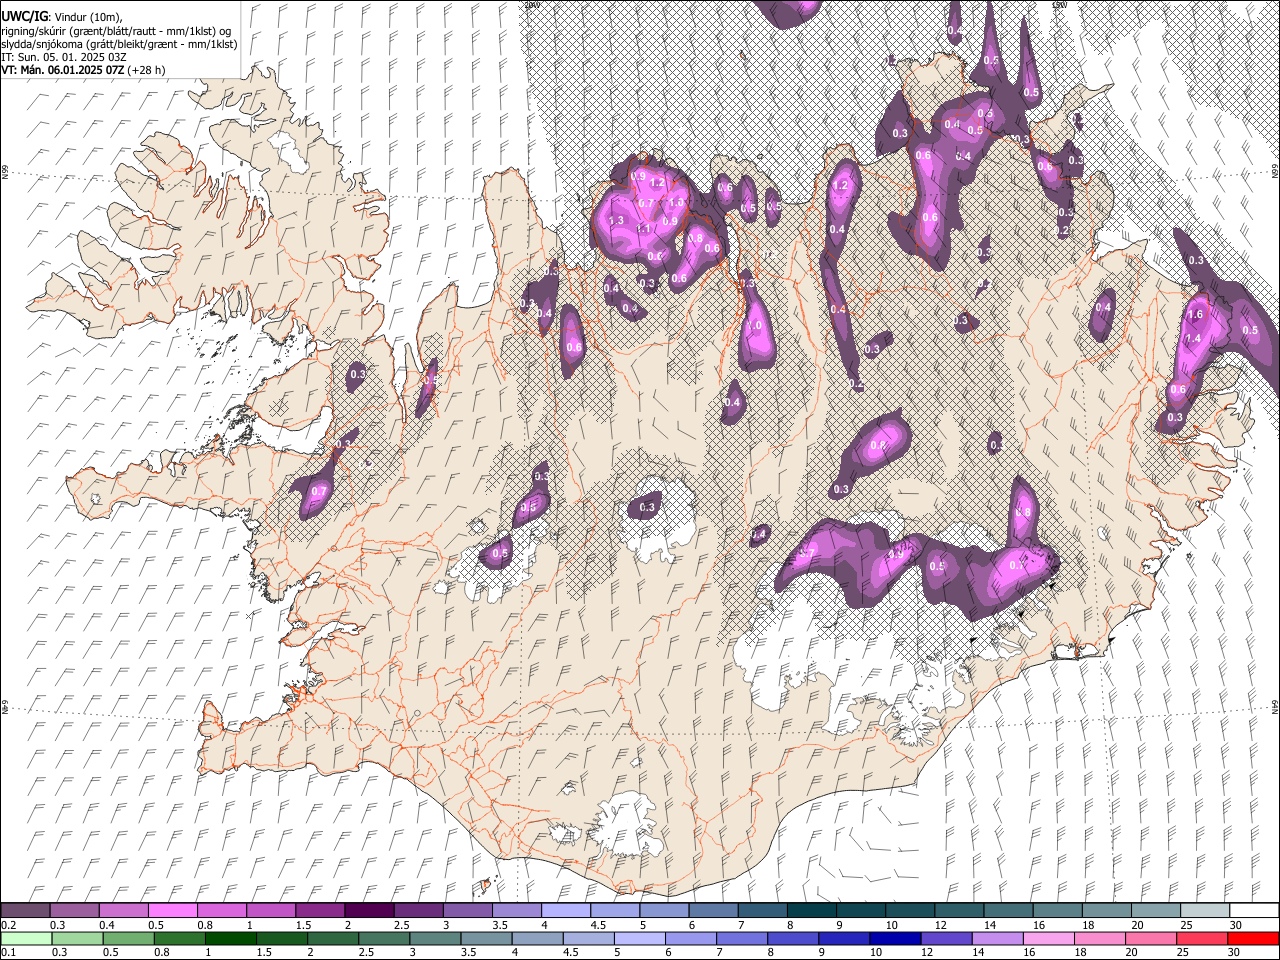Pick the deep navy 10–12 rain scale swatch
Screen dimensions: 1280x960
tap(895, 939)
